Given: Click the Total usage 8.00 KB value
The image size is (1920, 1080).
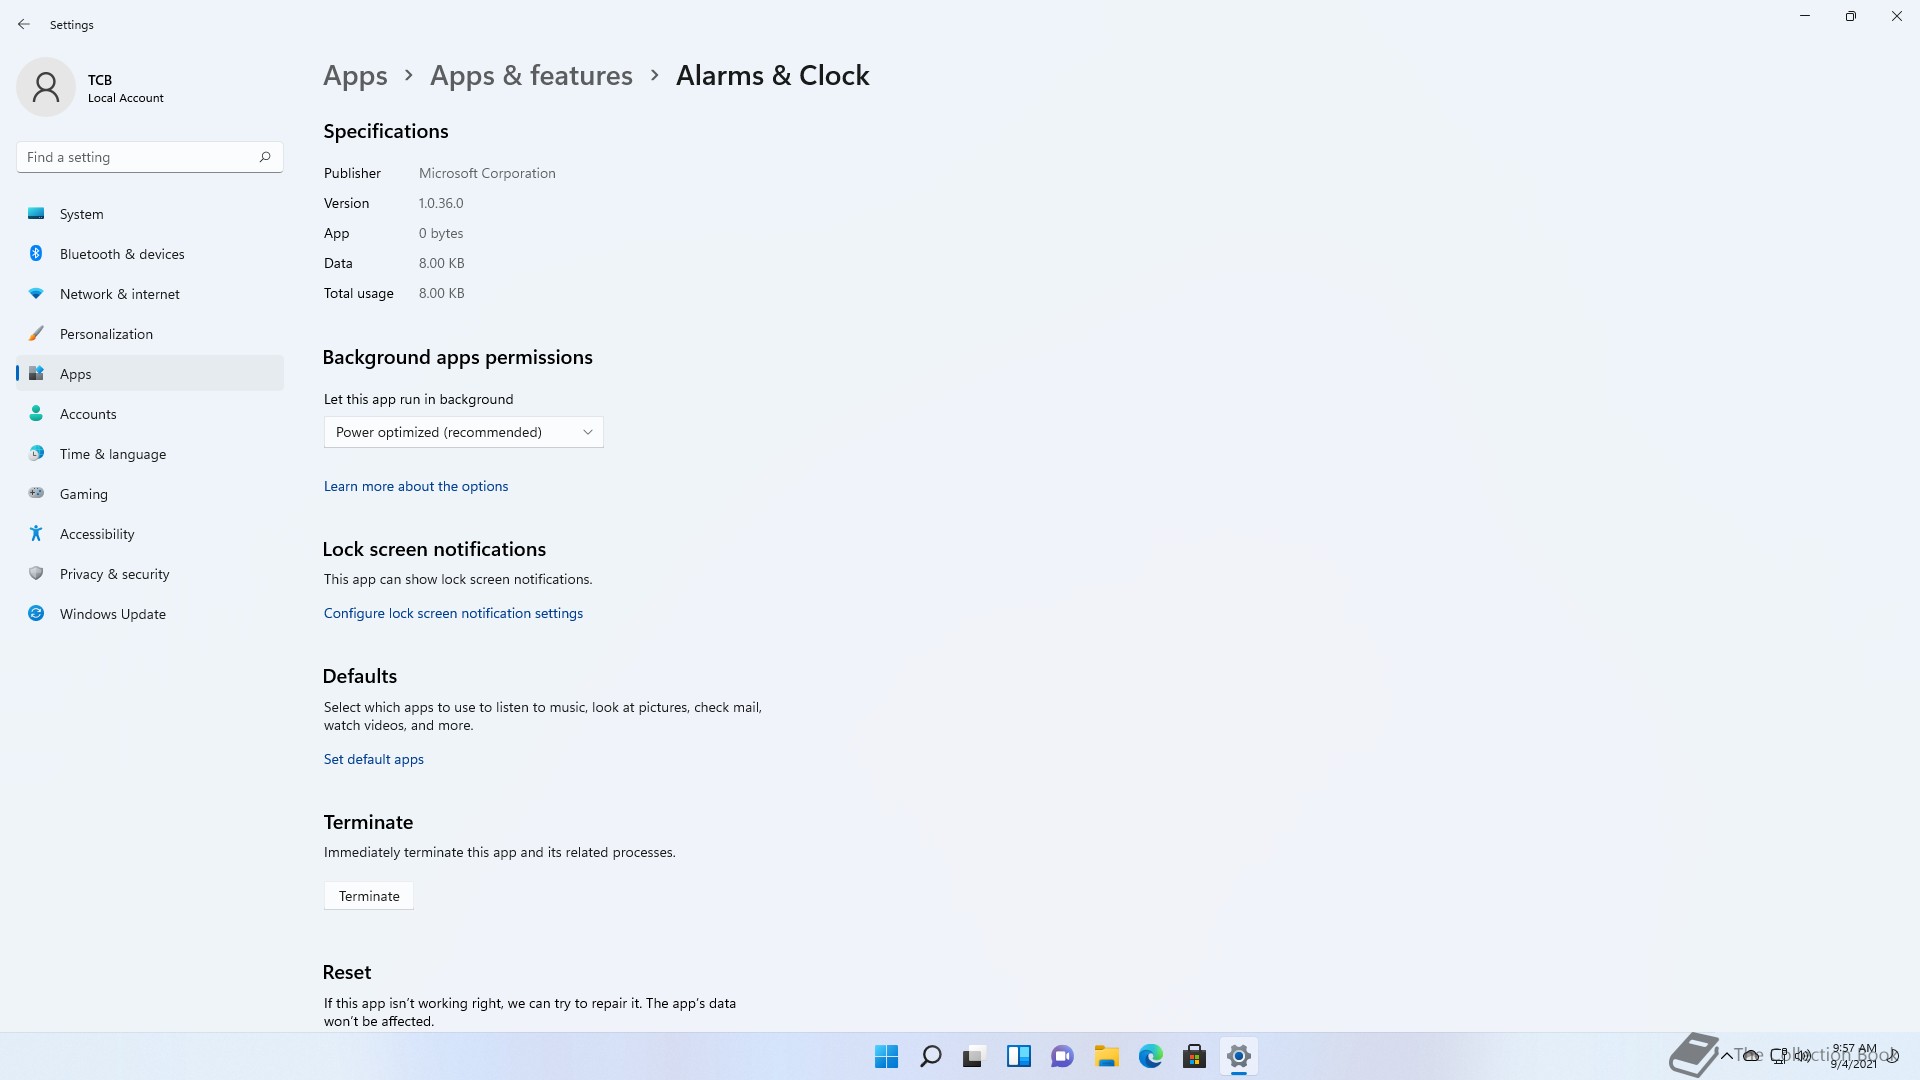Looking at the screenshot, I should pyautogui.click(x=441, y=293).
